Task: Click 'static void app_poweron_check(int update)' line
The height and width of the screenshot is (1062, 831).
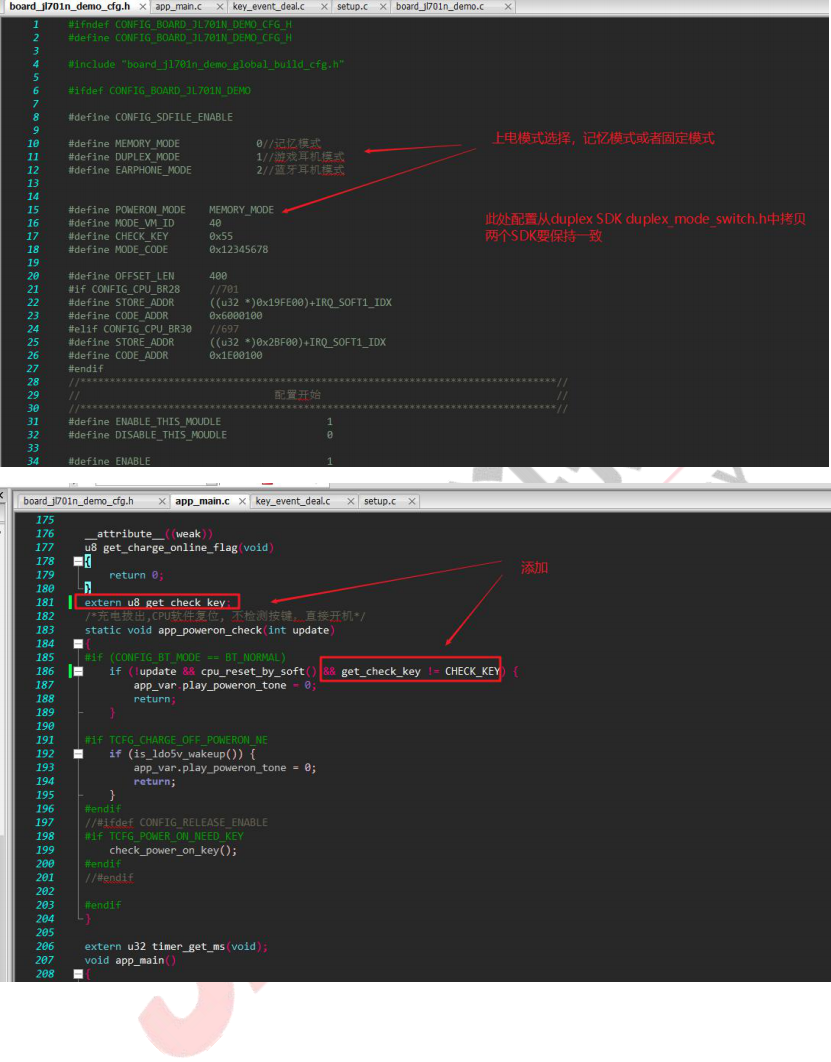Action: pos(209,630)
